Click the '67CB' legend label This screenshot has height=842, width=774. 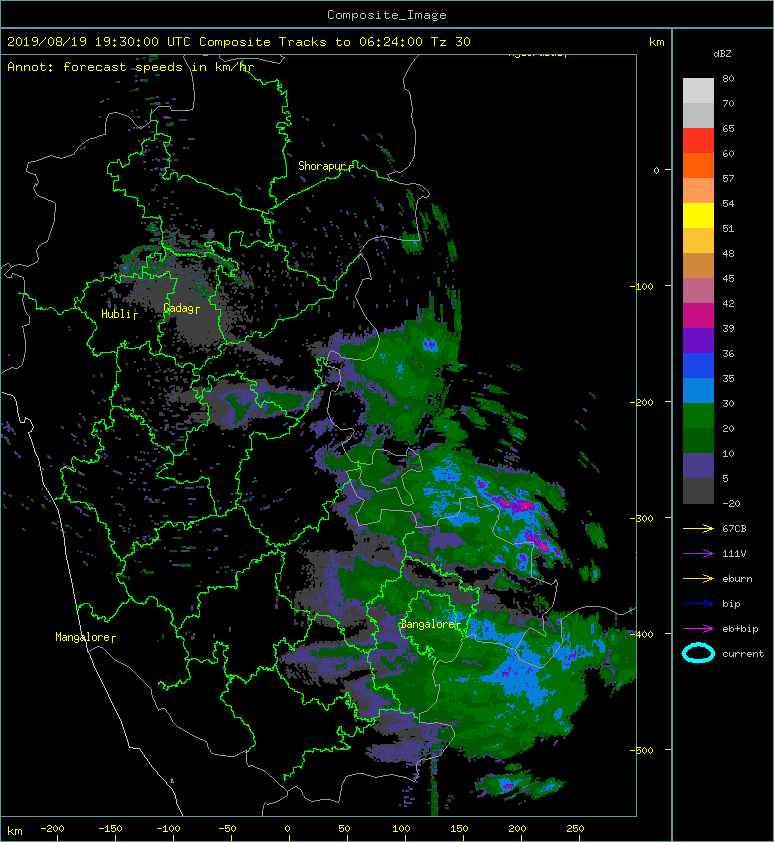[x=734, y=528]
